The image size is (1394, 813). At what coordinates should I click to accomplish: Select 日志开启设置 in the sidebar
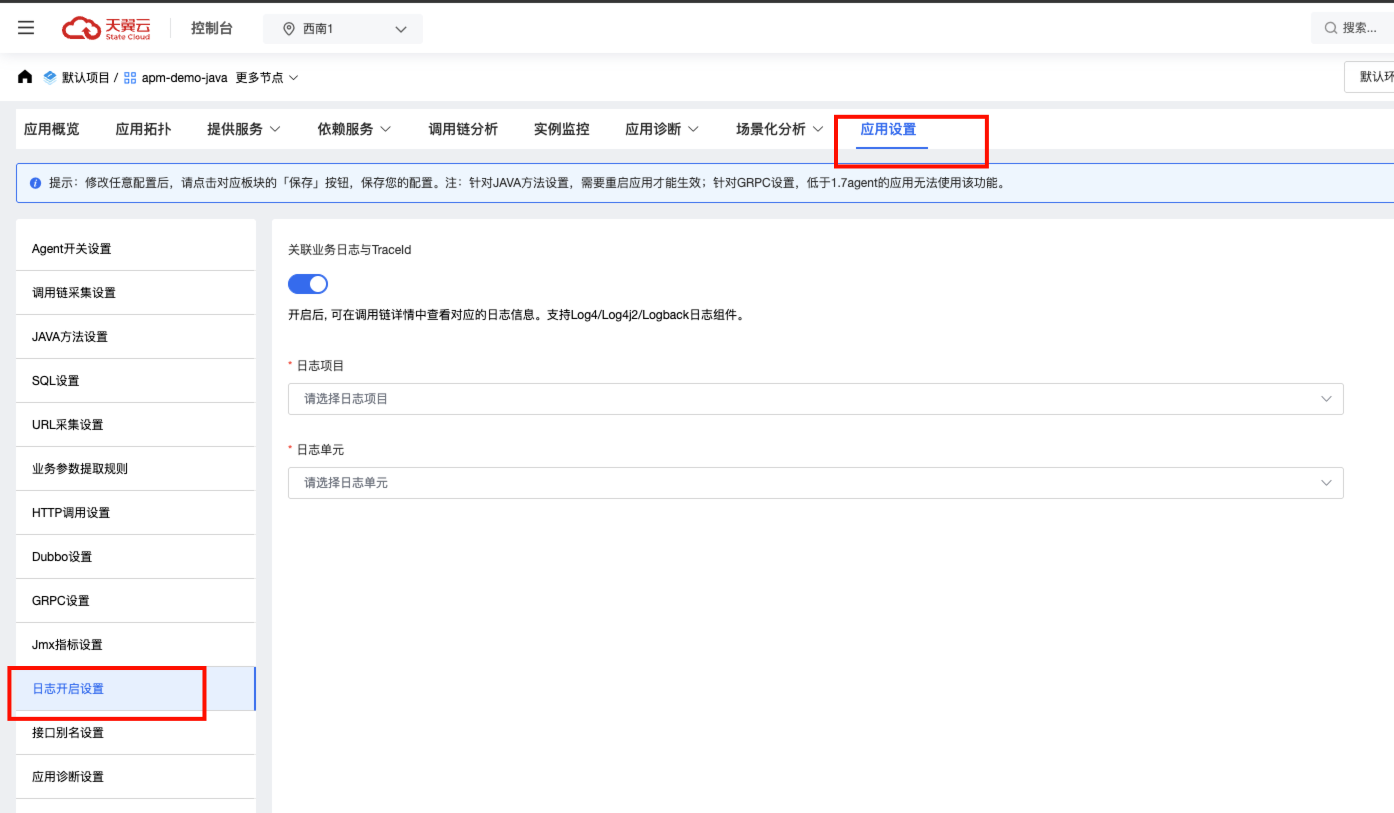136,689
